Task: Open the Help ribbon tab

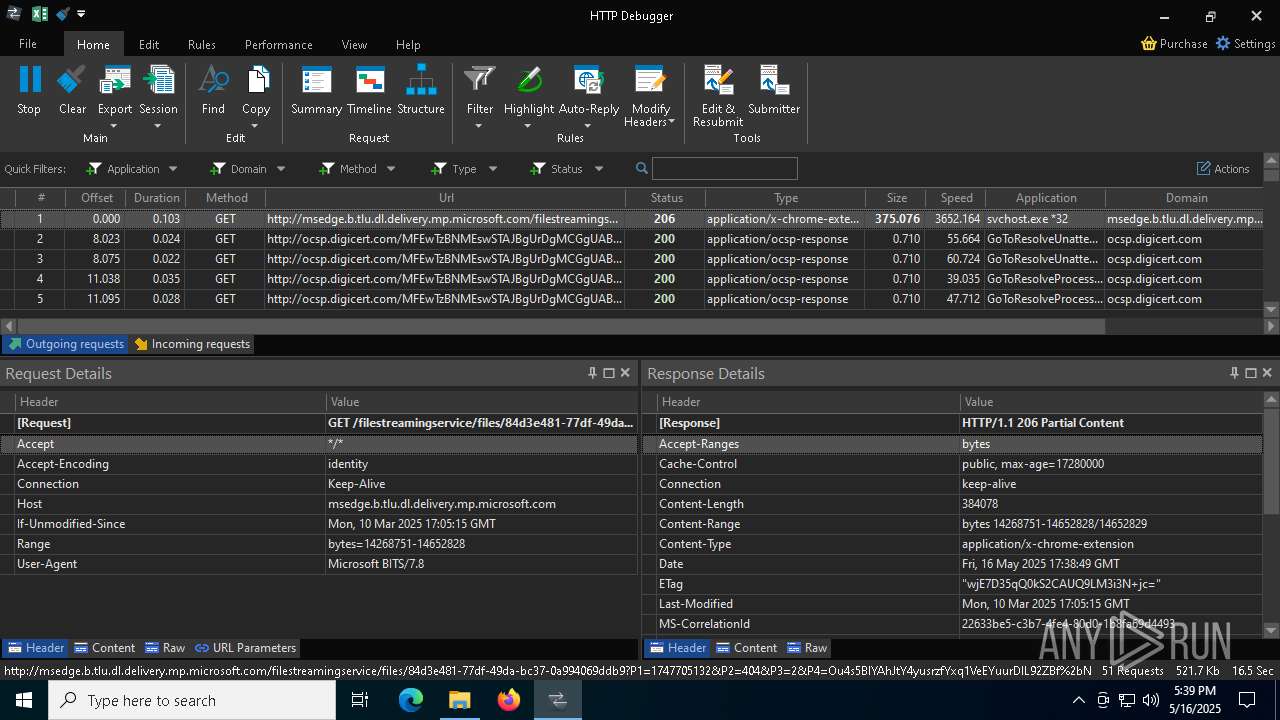Action: pyautogui.click(x=408, y=44)
